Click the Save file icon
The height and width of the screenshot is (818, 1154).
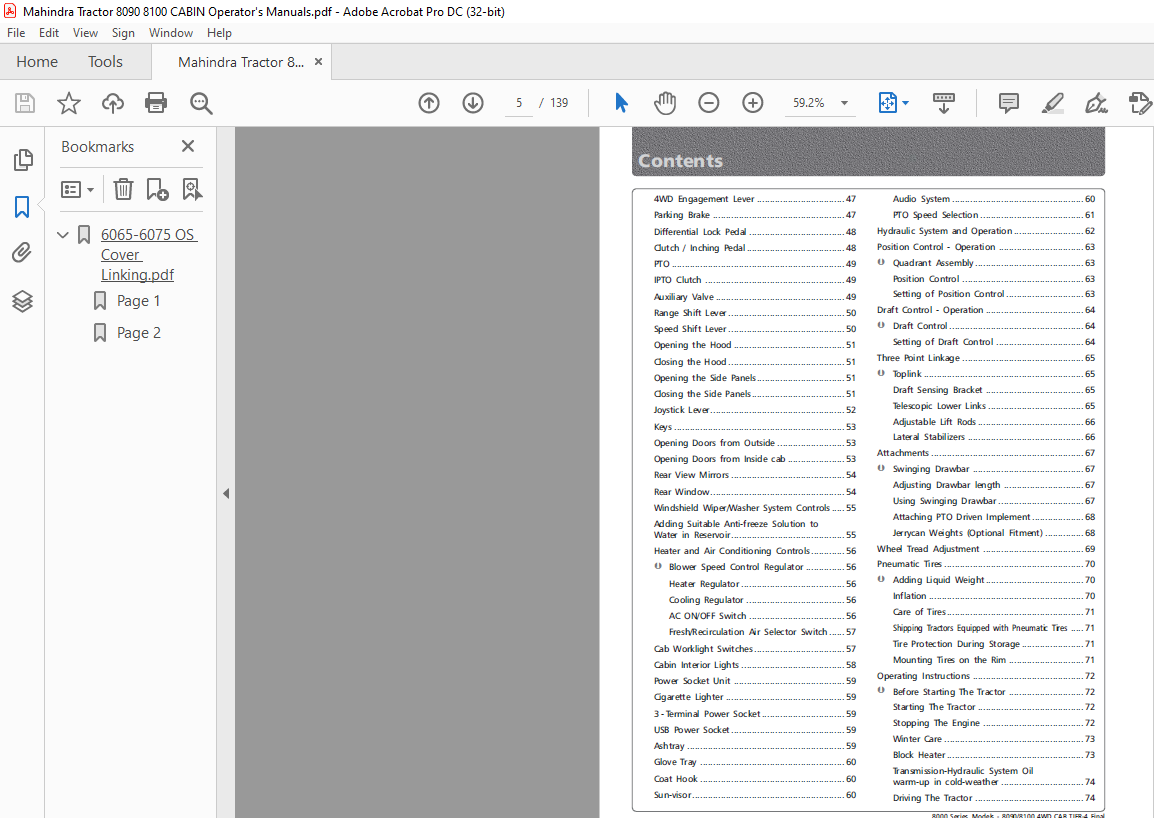tap(25, 103)
